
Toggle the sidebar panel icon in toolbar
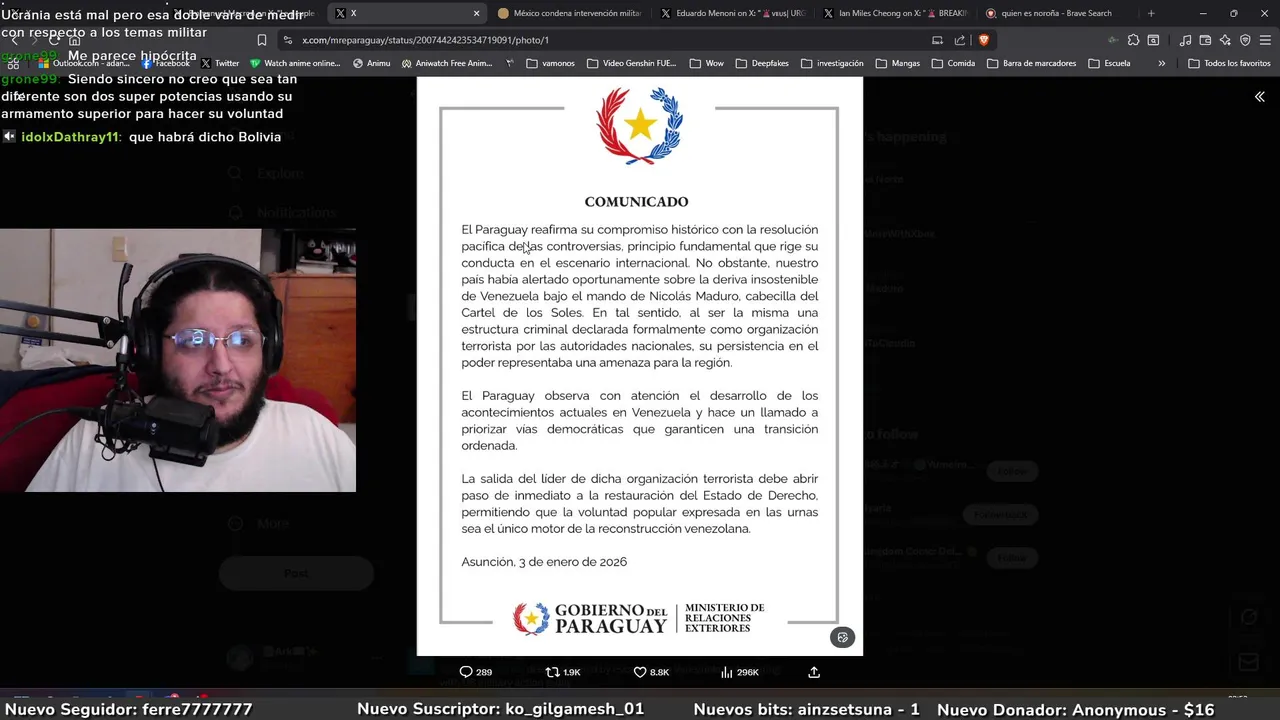coord(1153,40)
